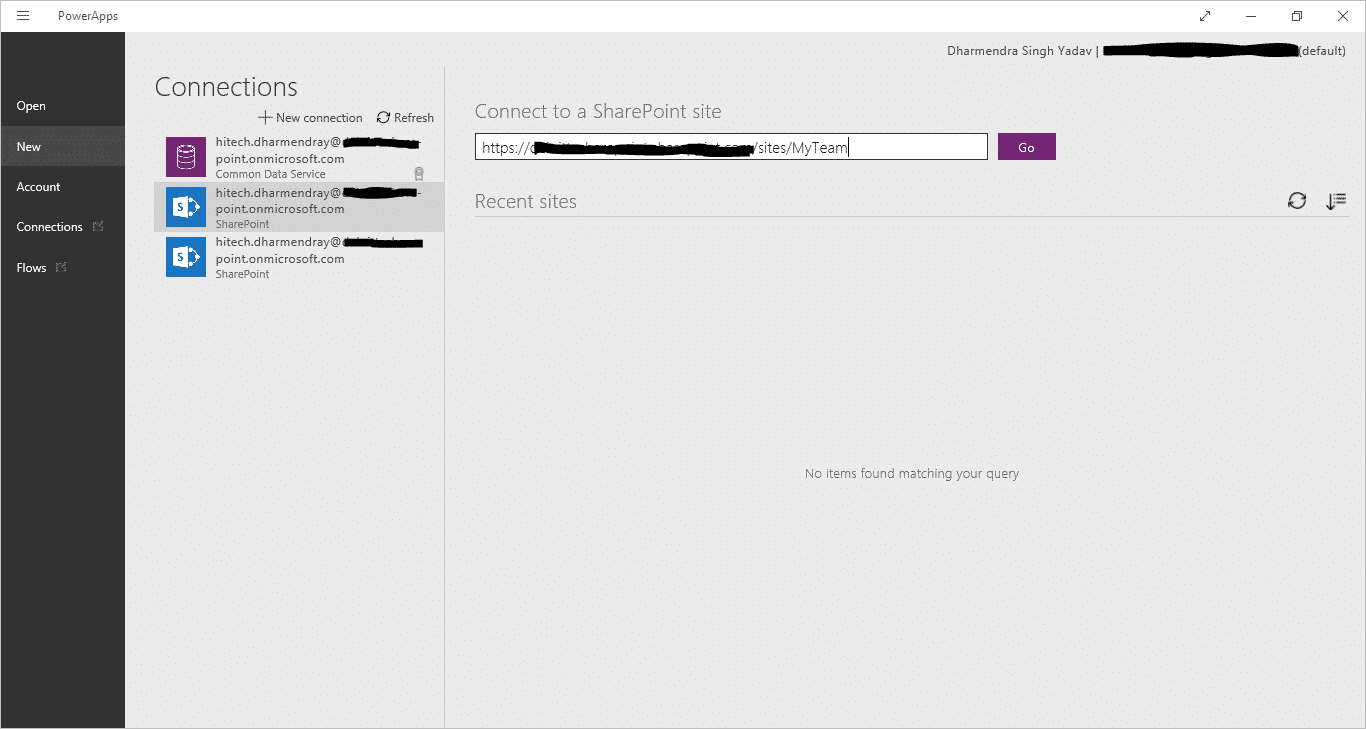Open the hamburger menu icon
The image size is (1366, 729).
tap(23, 16)
